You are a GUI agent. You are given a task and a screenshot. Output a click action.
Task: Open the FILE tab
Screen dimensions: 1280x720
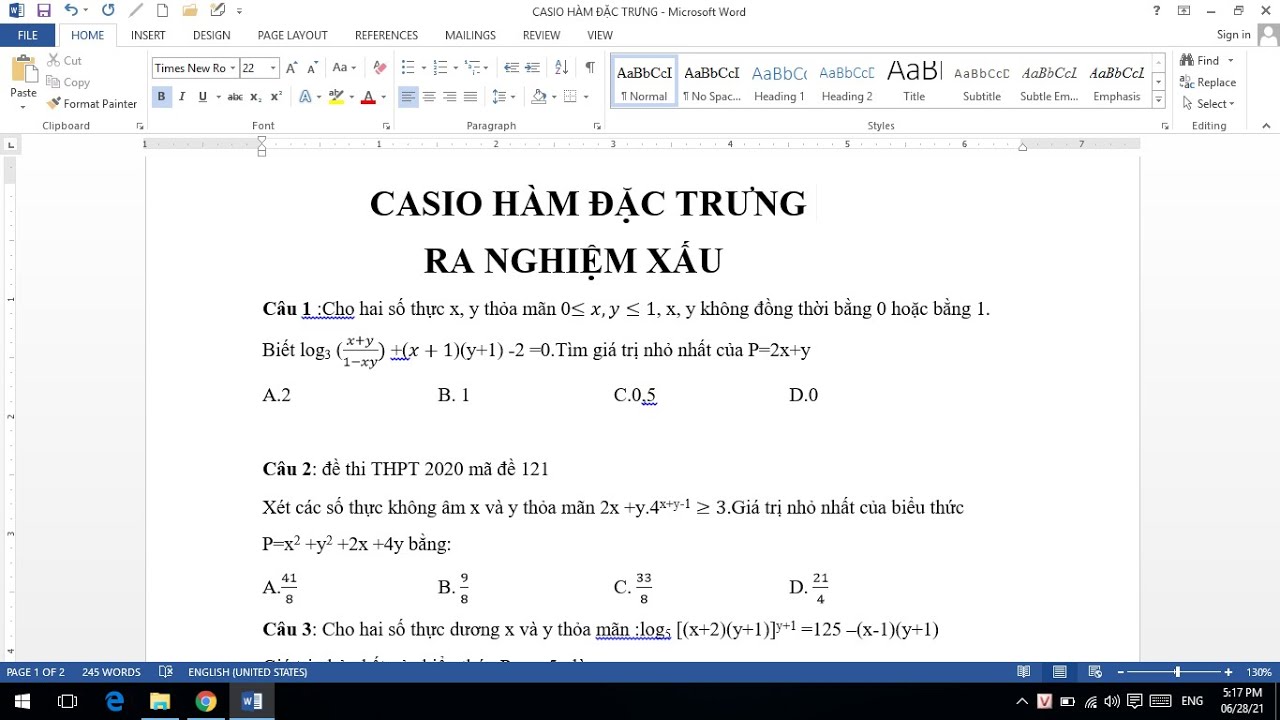tap(27, 35)
